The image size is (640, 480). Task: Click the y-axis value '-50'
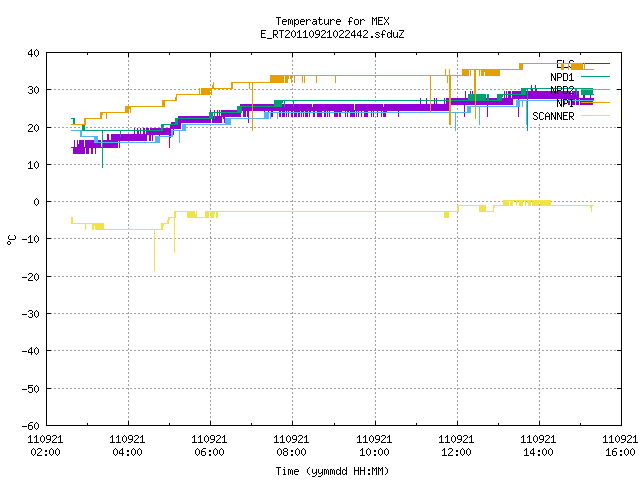tap(31, 388)
